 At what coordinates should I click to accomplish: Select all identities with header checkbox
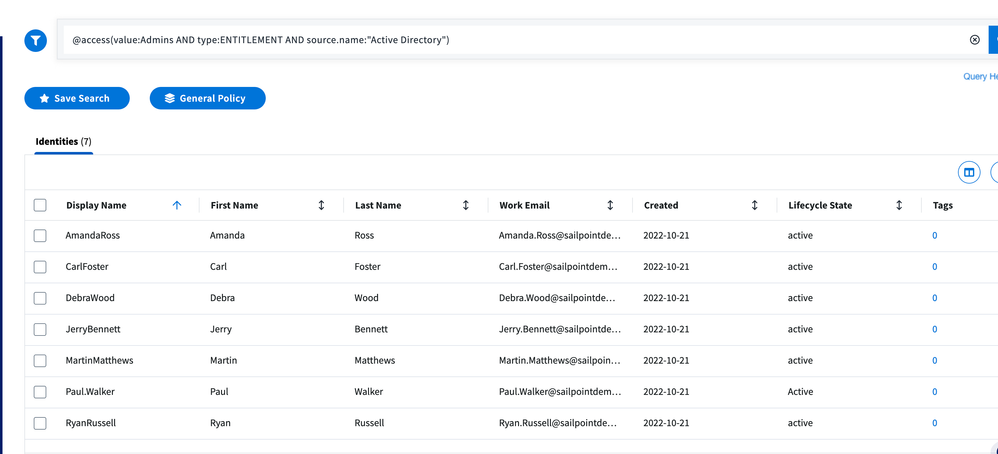[x=40, y=205]
